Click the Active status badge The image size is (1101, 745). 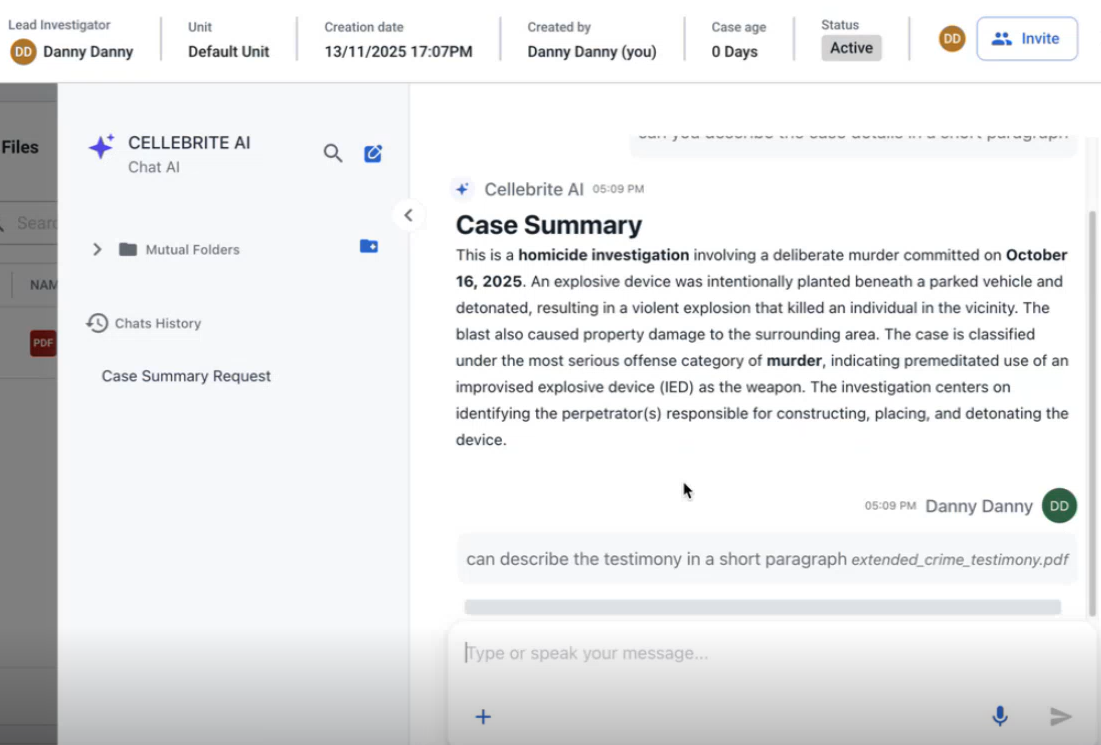(851, 48)
